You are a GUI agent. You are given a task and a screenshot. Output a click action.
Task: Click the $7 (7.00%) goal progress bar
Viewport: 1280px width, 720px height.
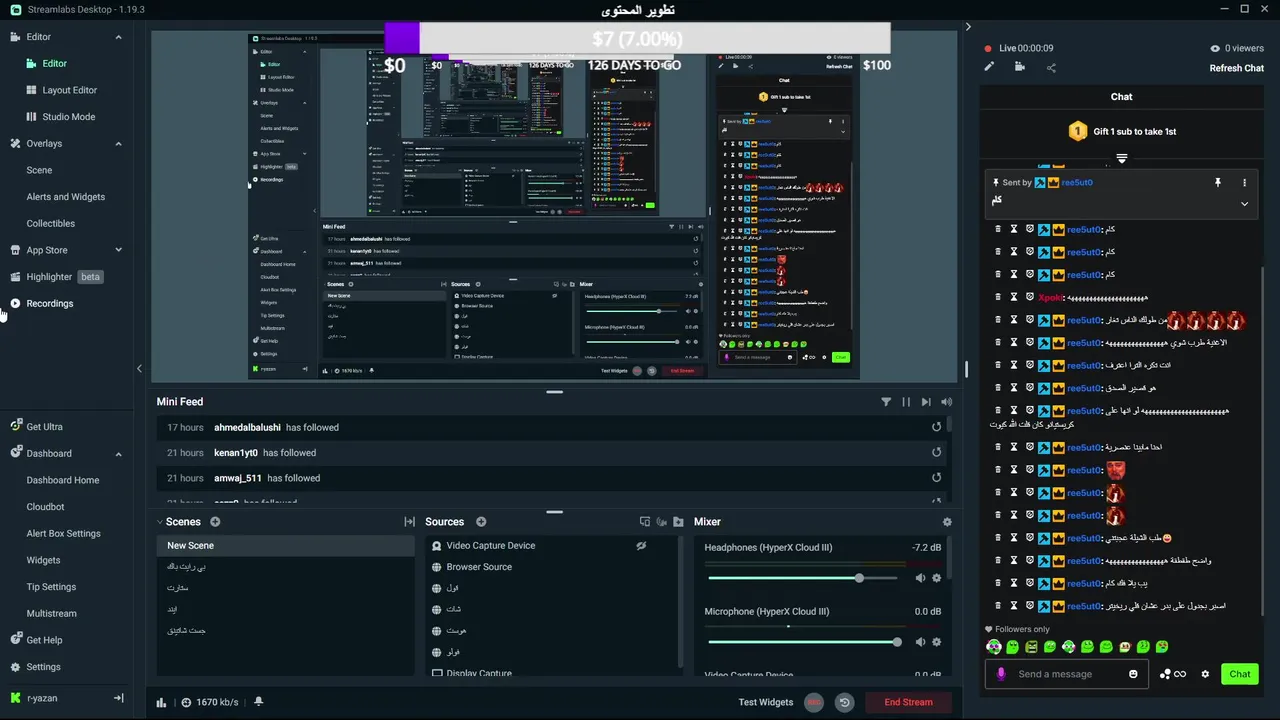point(637,39)
